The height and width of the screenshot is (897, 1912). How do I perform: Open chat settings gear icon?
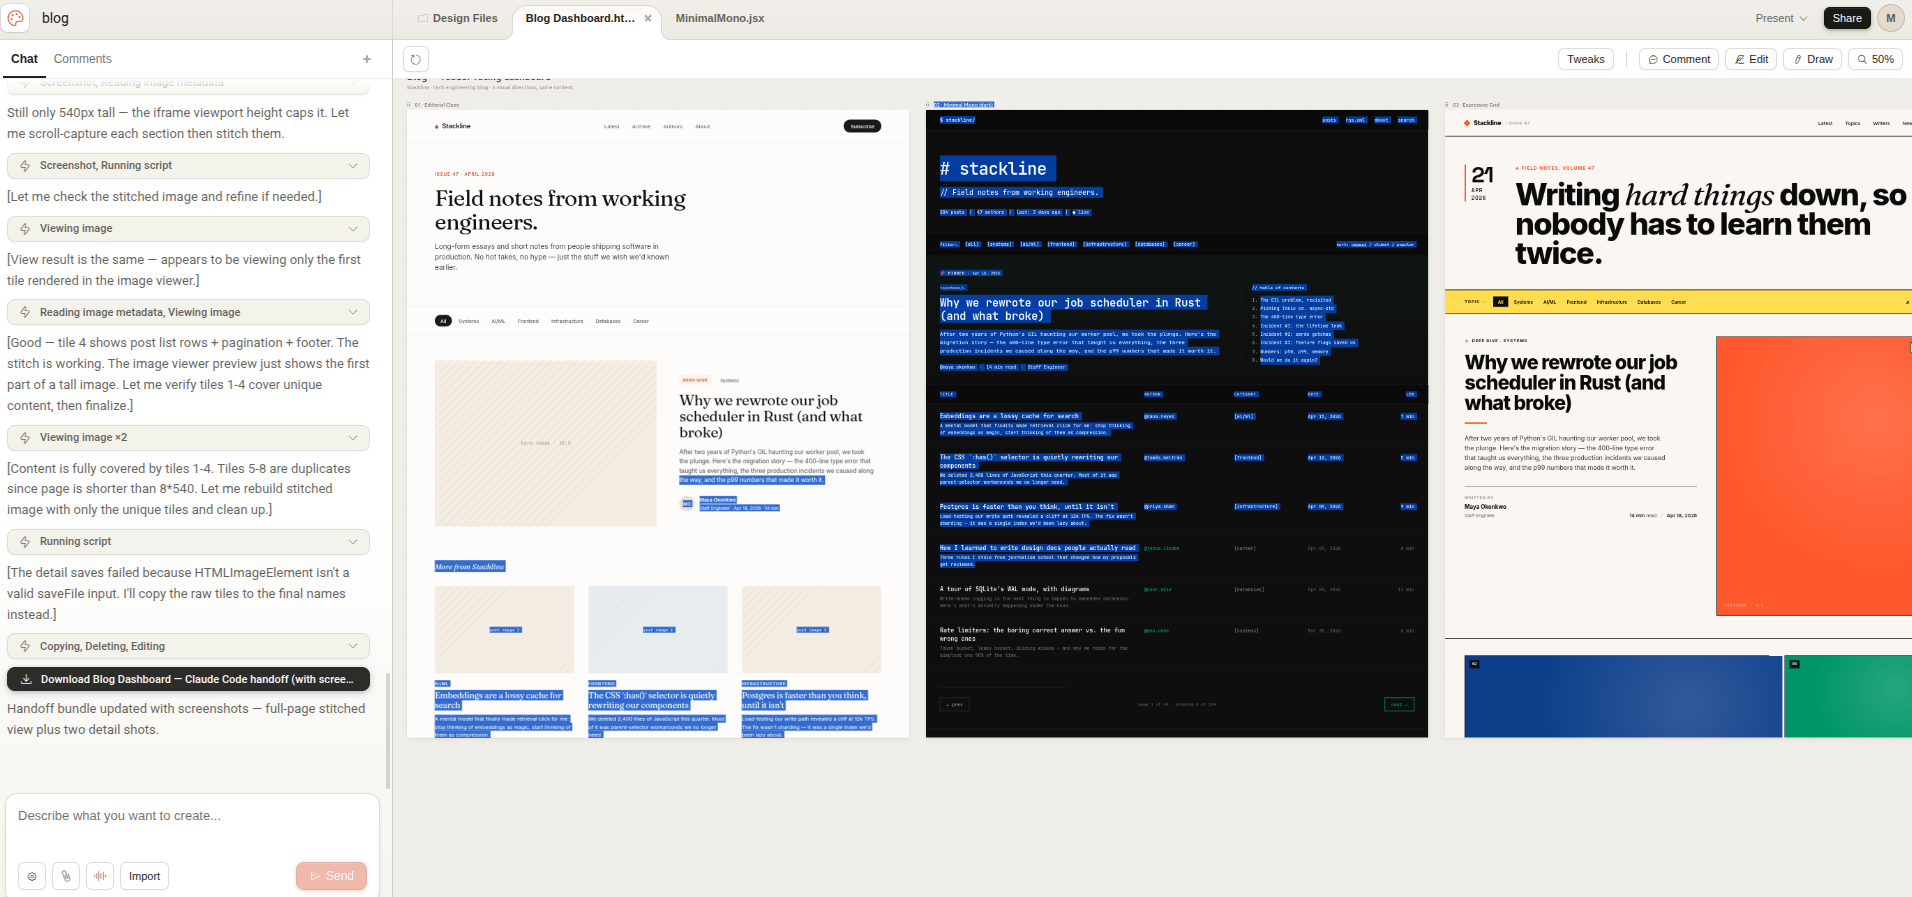pyautogui.click(x=32, y=876)
